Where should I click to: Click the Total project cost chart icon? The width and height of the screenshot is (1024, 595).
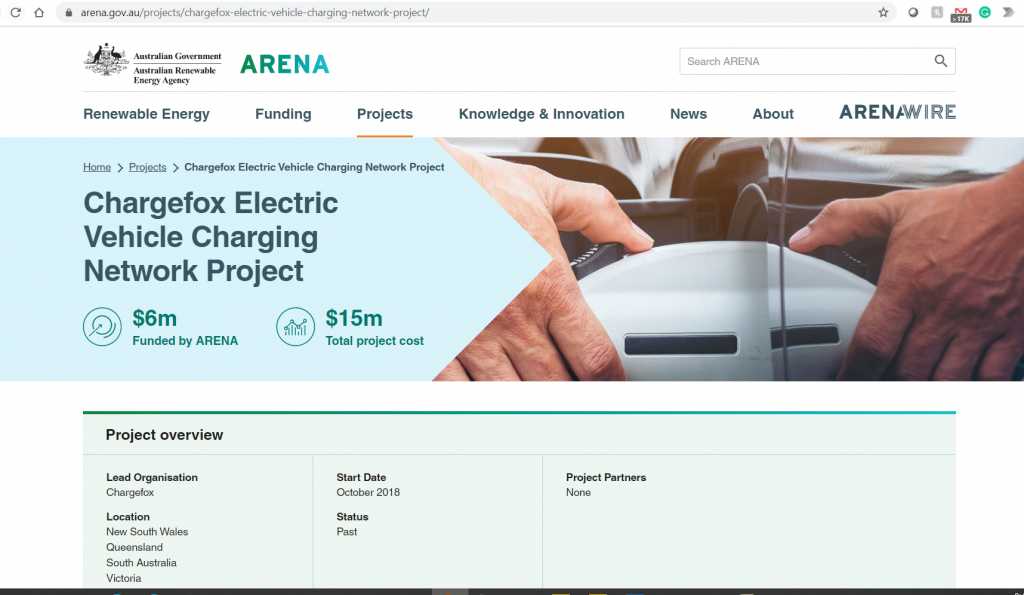point(295,327)
